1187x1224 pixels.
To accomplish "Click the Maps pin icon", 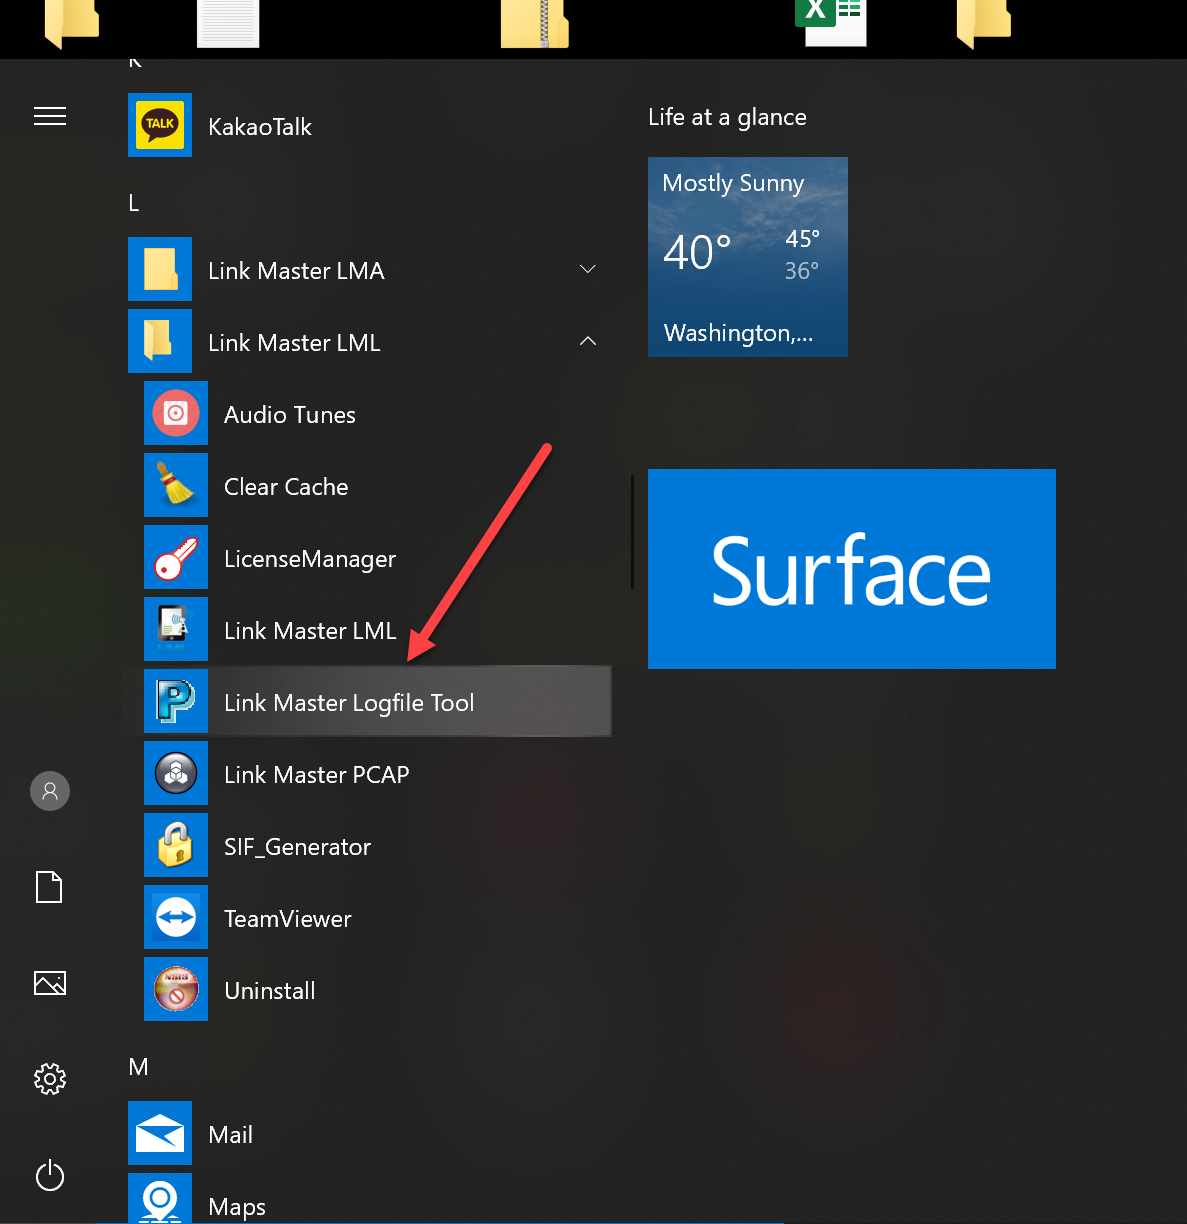I will [160, 1198].
